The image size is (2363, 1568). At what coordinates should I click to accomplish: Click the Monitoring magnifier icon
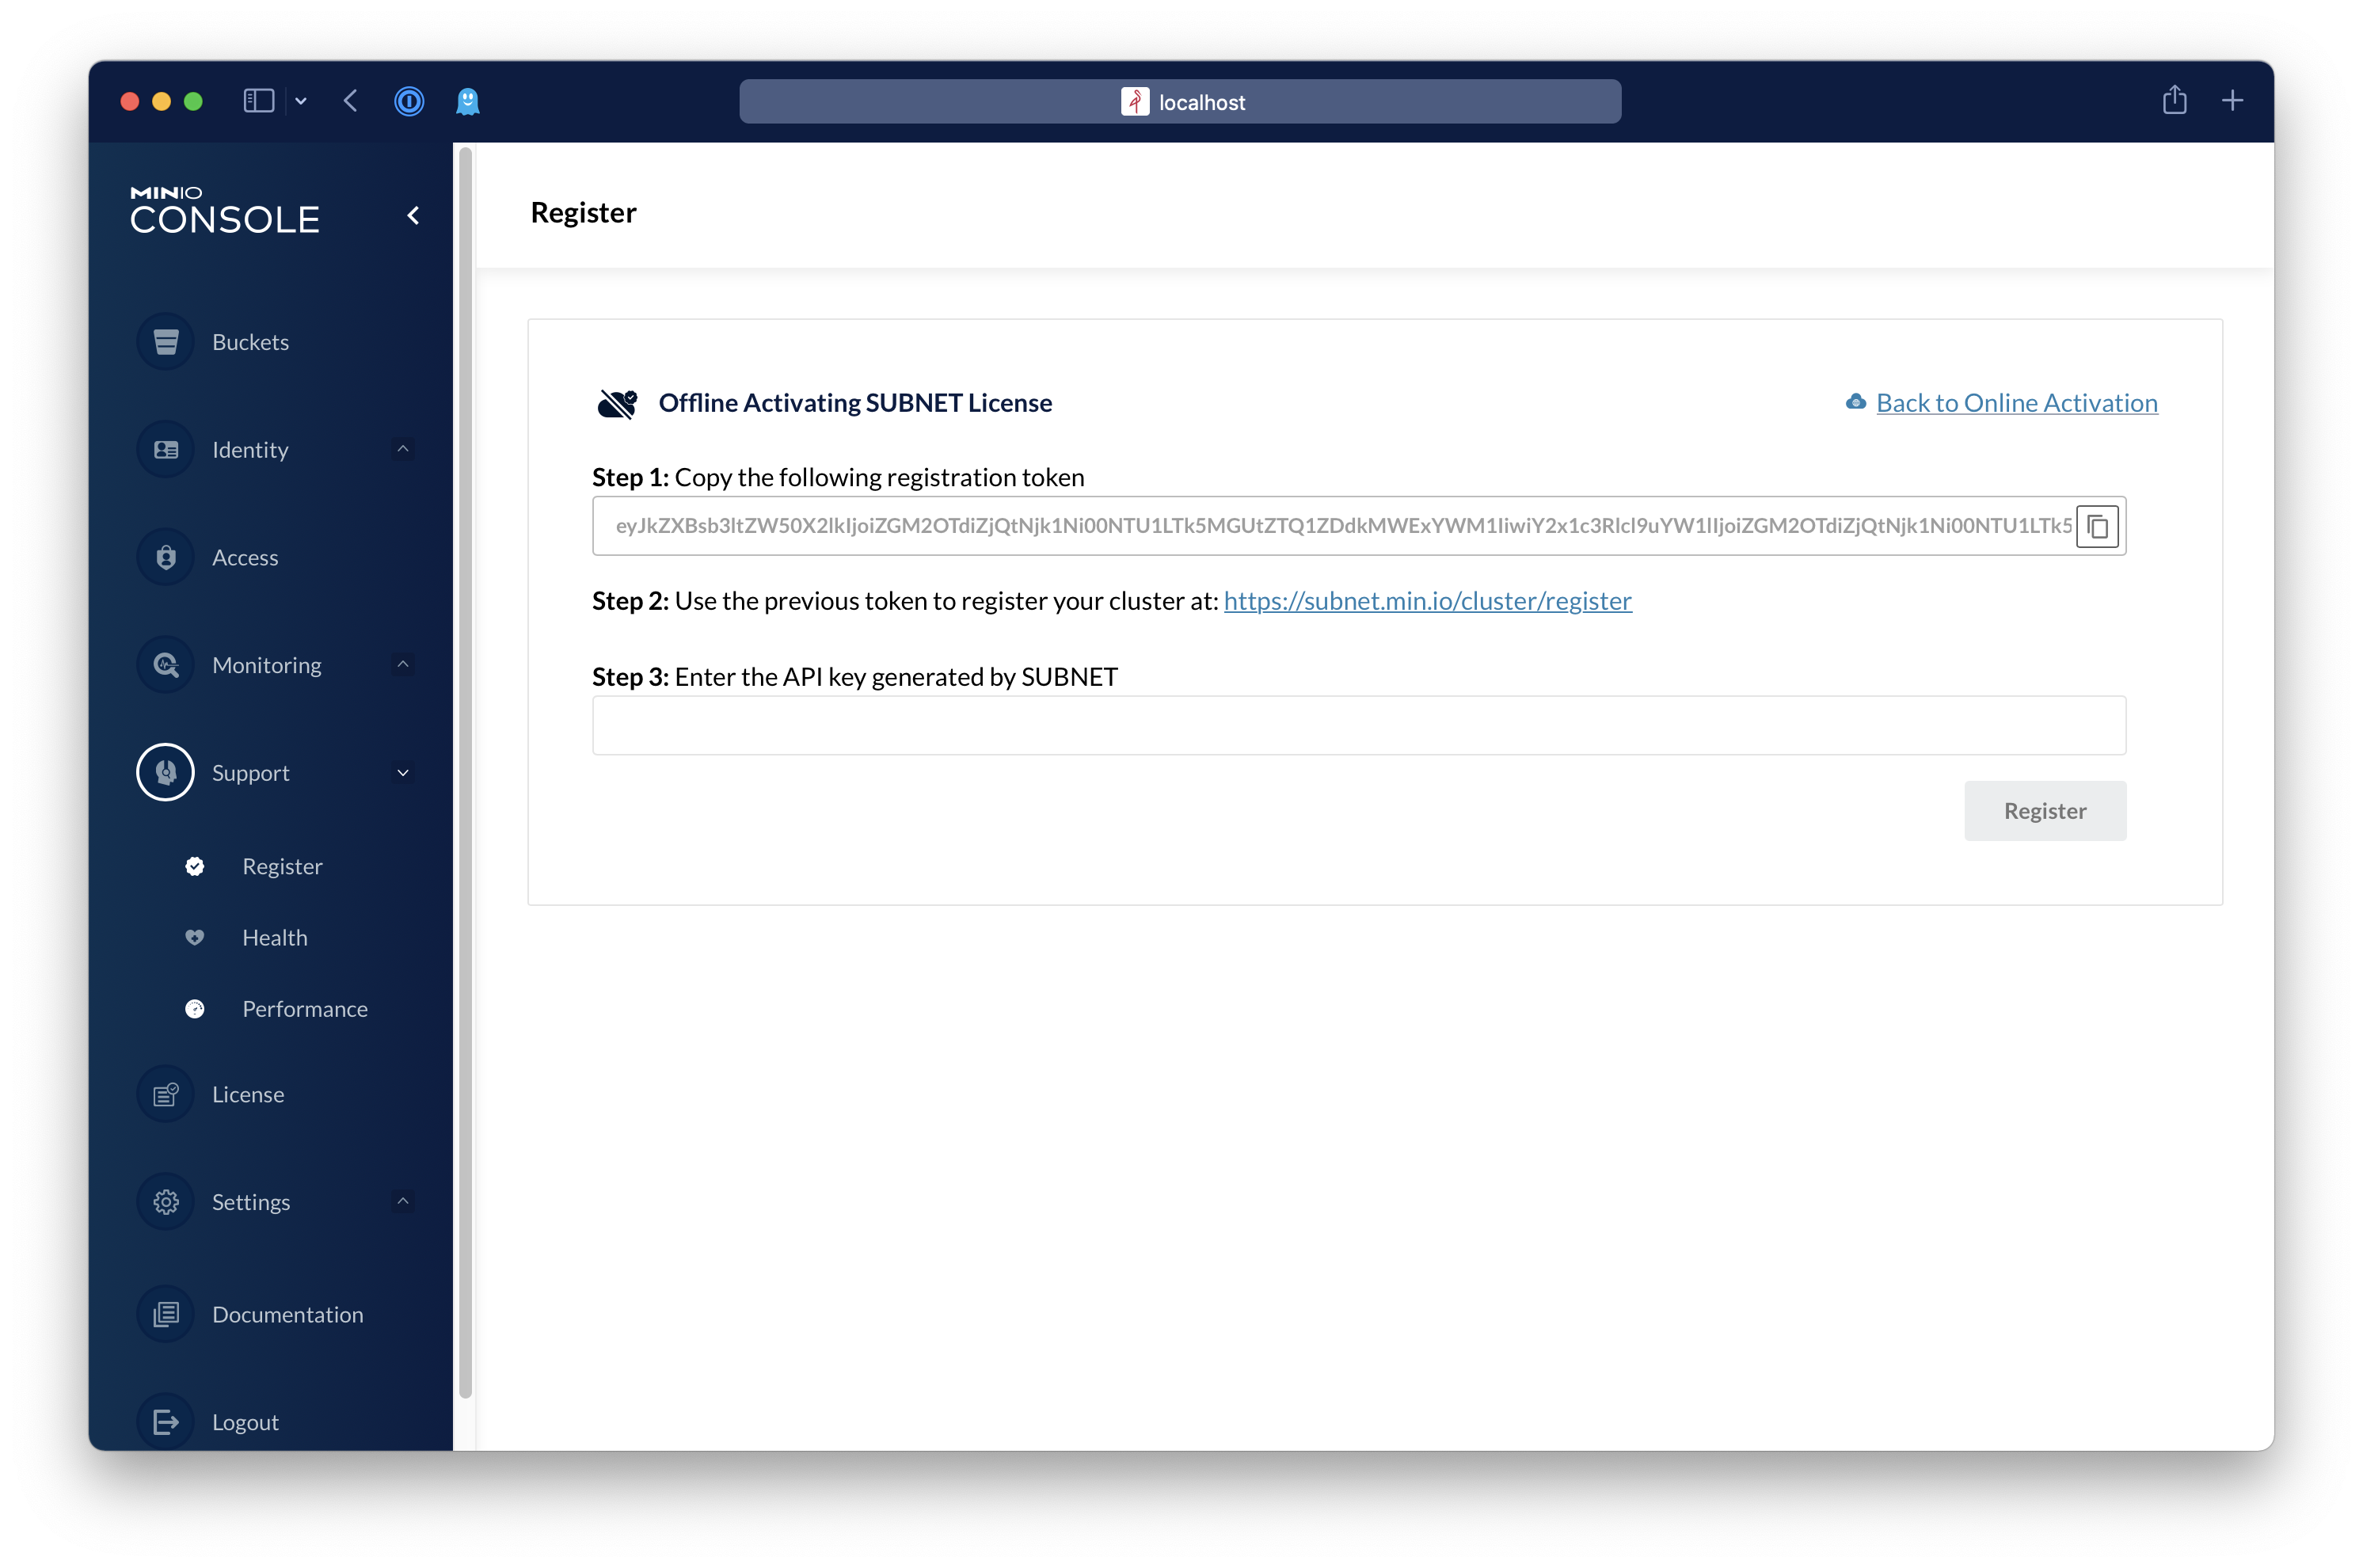(166, 665)
